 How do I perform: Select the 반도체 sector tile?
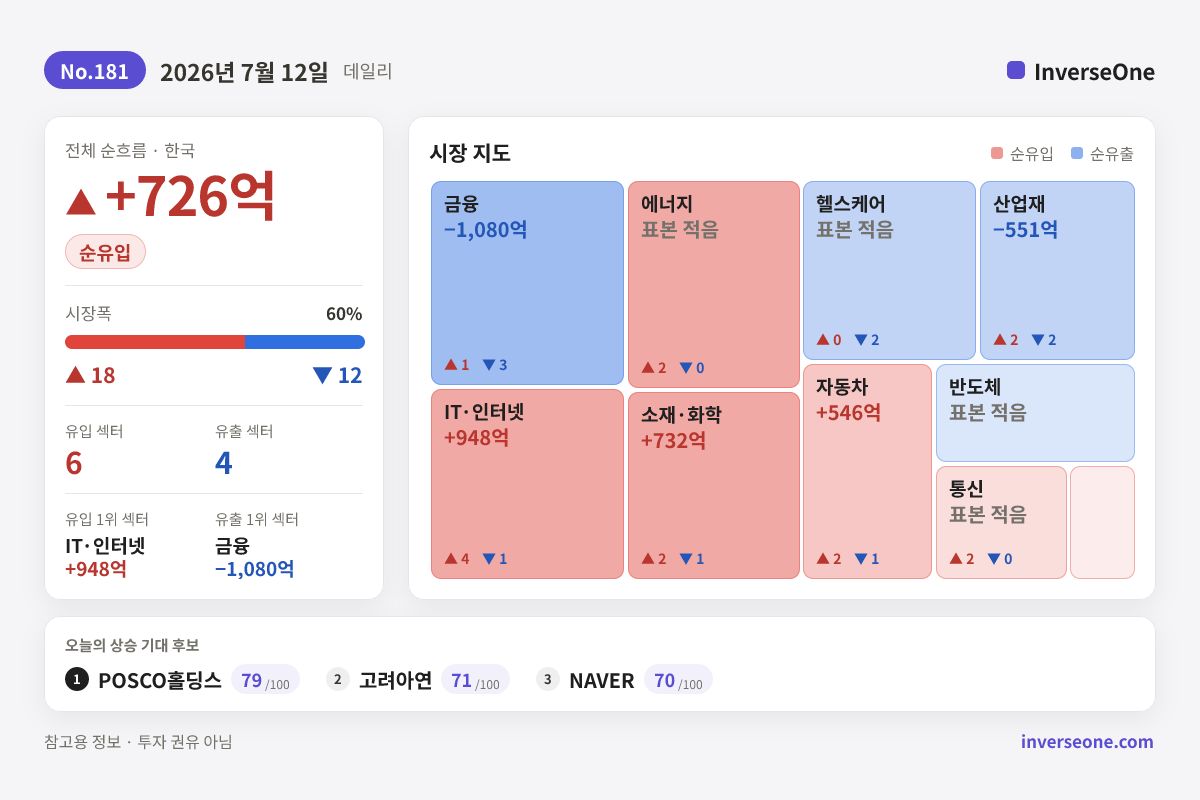[1035, 413]
